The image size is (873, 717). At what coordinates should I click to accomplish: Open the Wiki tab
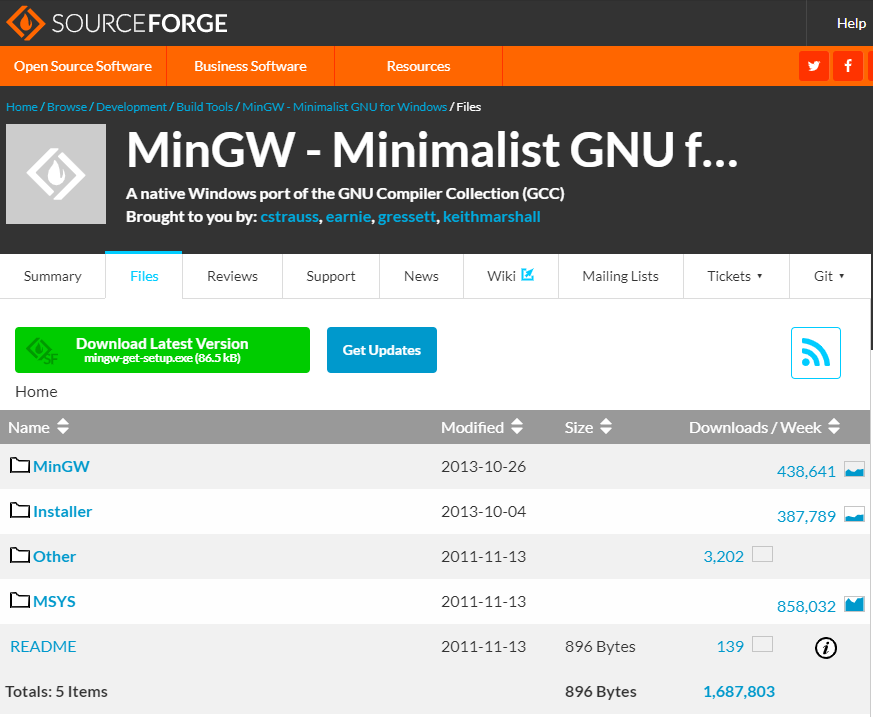coord(511,276)
